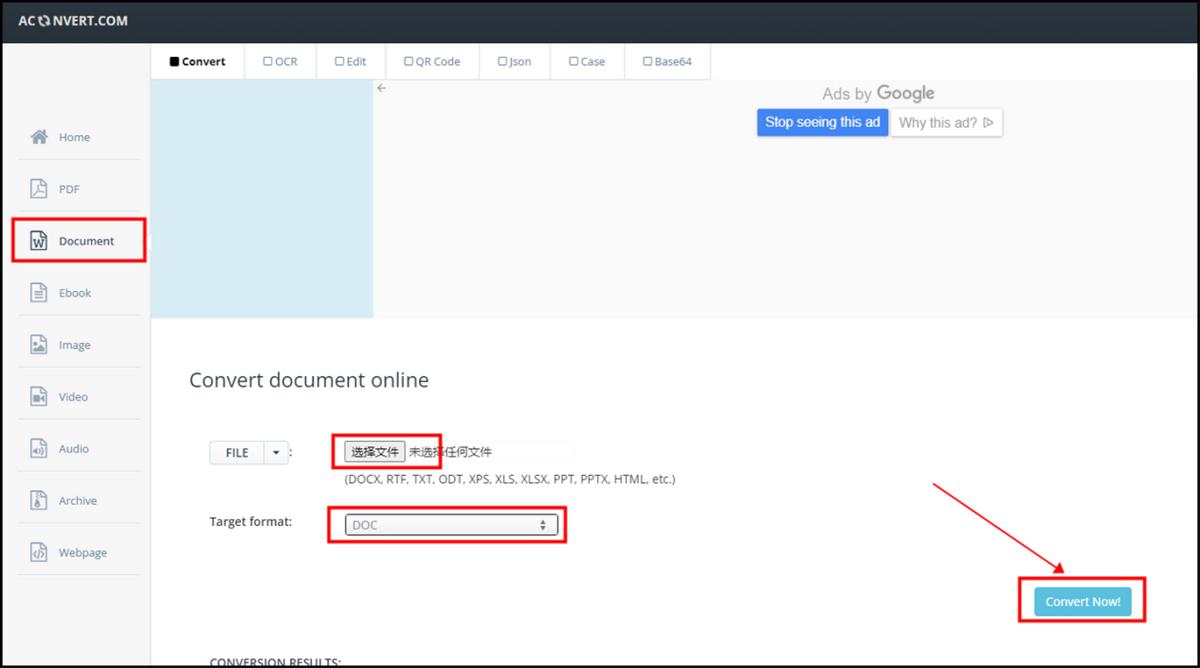Select the Video converter icon
Viewport: 1200px width, 668px height.
tap(39, 397)
